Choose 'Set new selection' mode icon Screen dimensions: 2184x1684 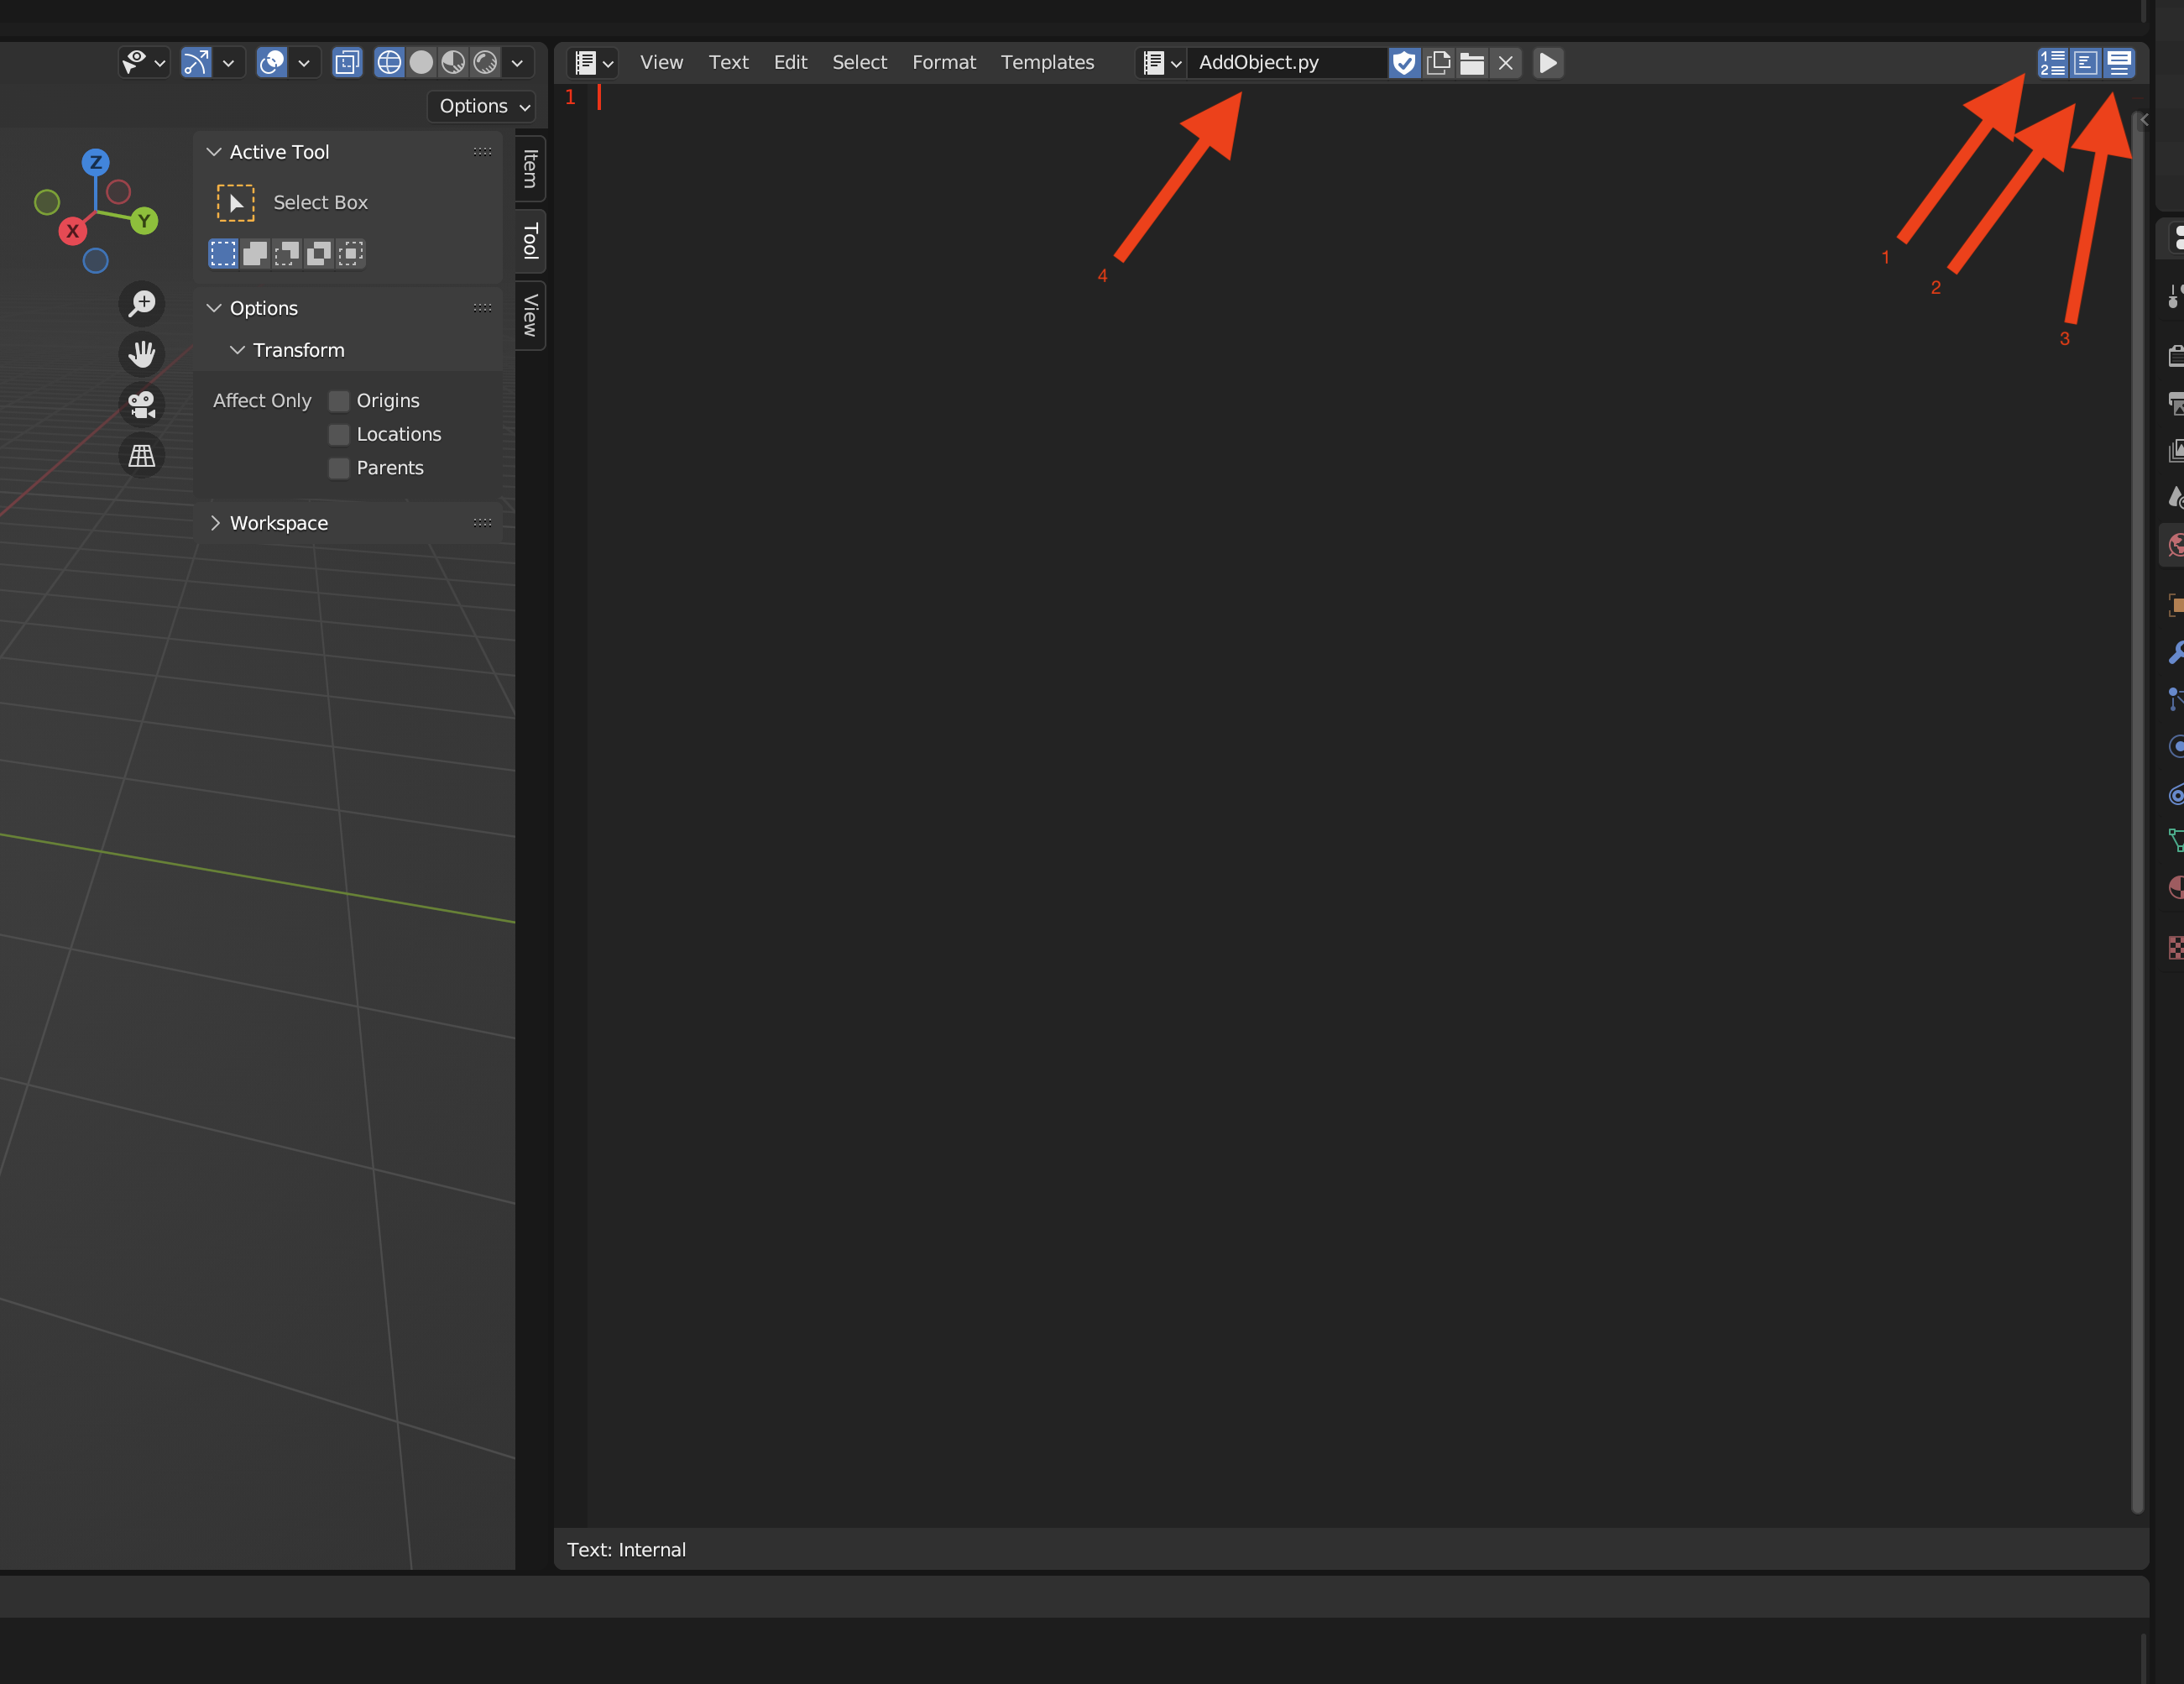(223, 254)
